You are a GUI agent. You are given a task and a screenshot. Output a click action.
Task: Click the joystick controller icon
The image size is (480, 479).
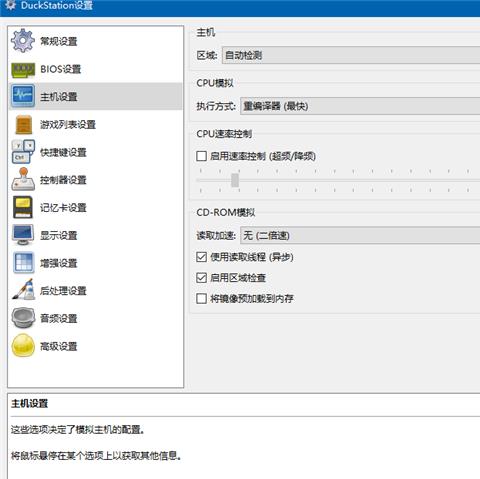point(23,179)
